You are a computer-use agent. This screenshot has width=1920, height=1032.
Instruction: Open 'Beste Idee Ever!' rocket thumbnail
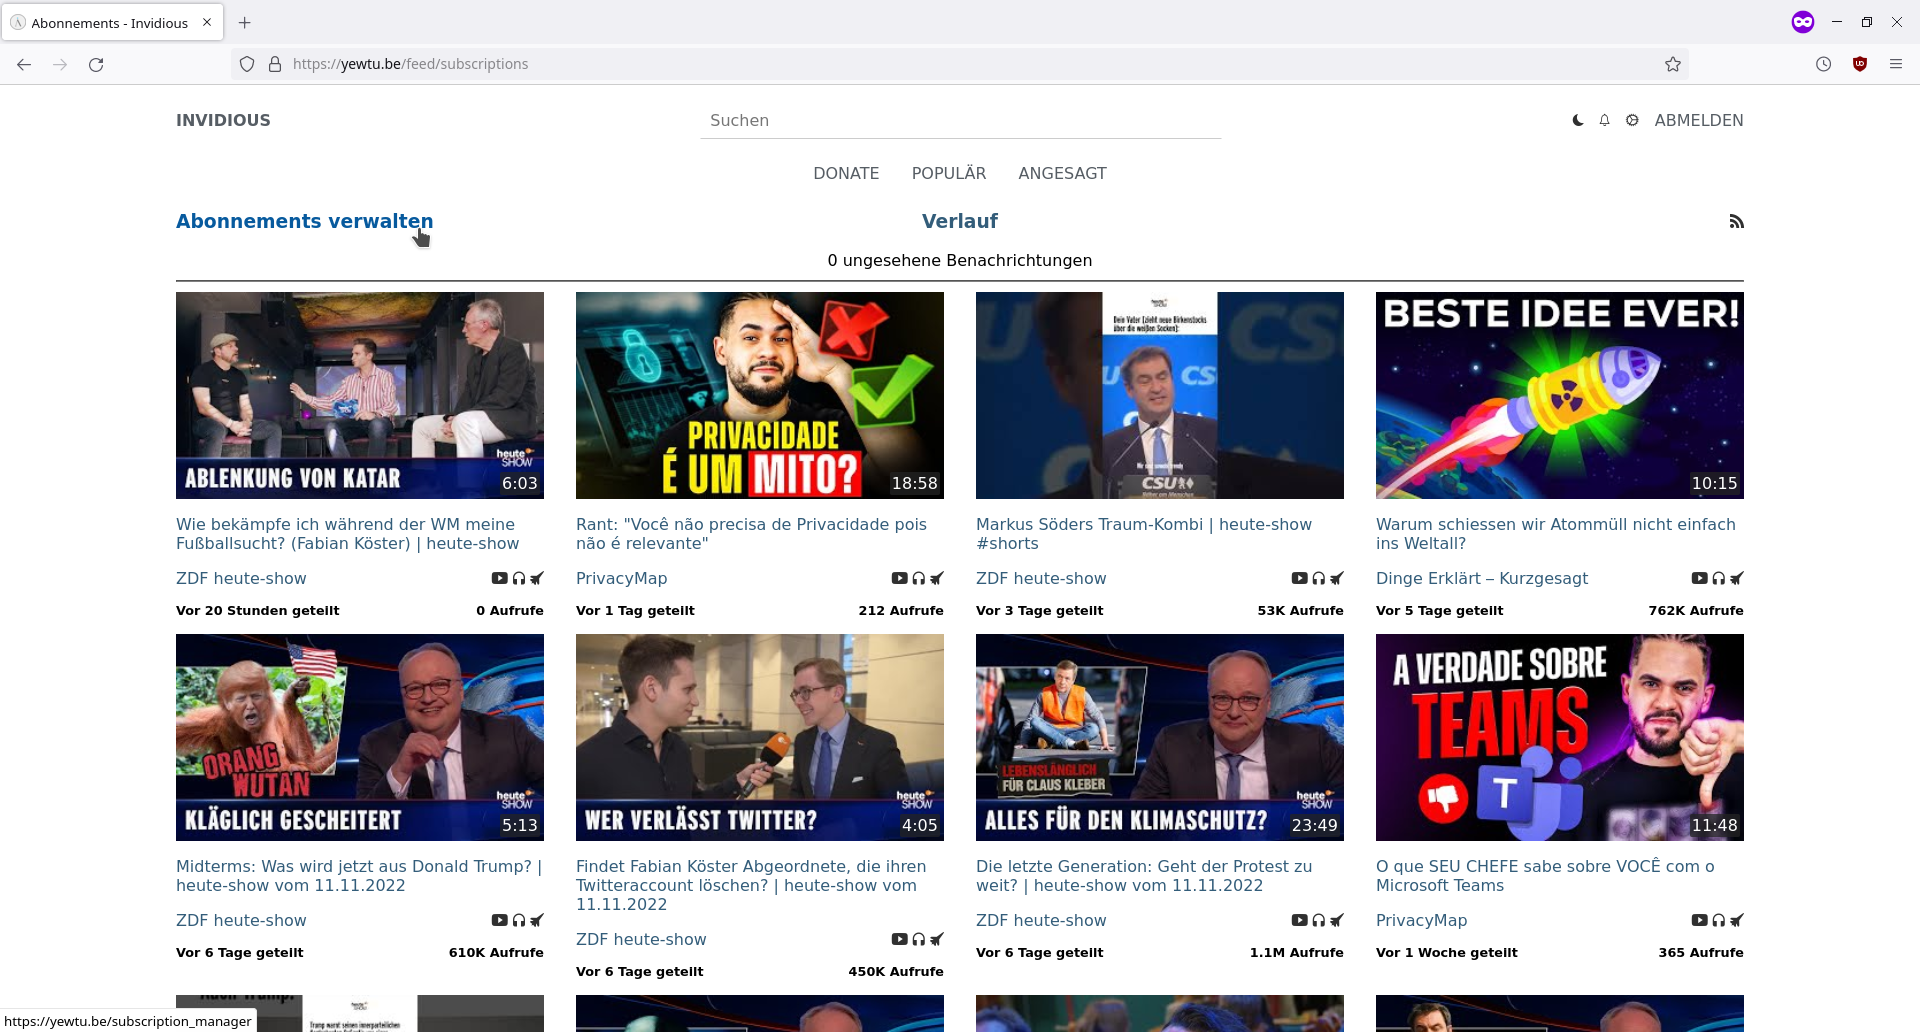click(1560, 395)
